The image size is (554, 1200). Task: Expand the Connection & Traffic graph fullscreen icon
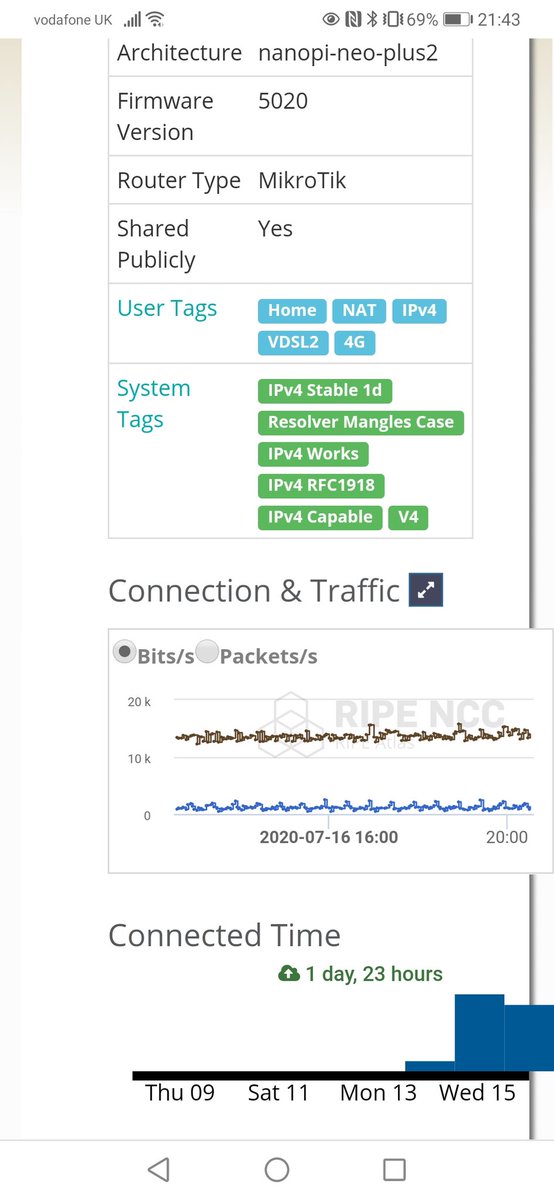427,590
